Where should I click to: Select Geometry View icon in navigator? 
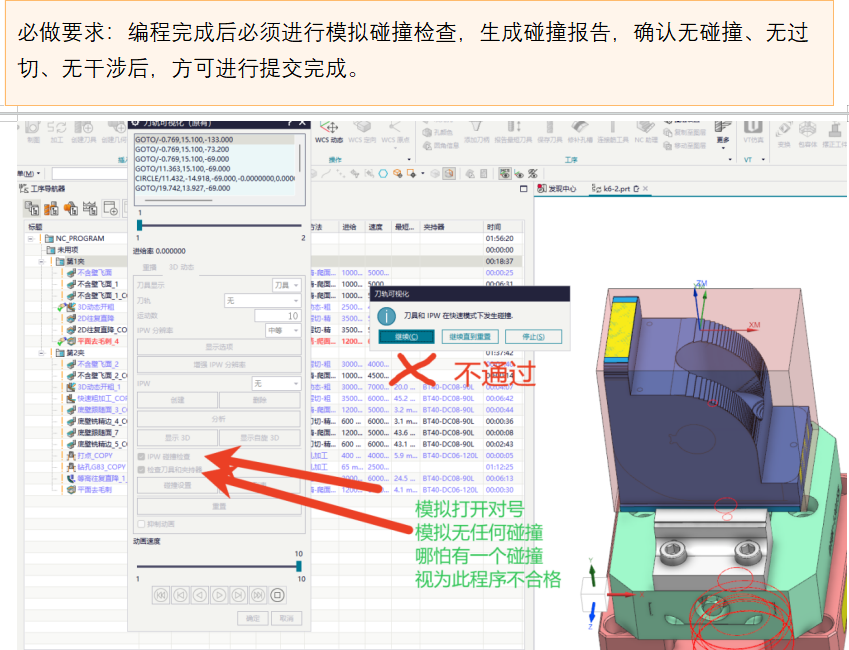point(71,208)
